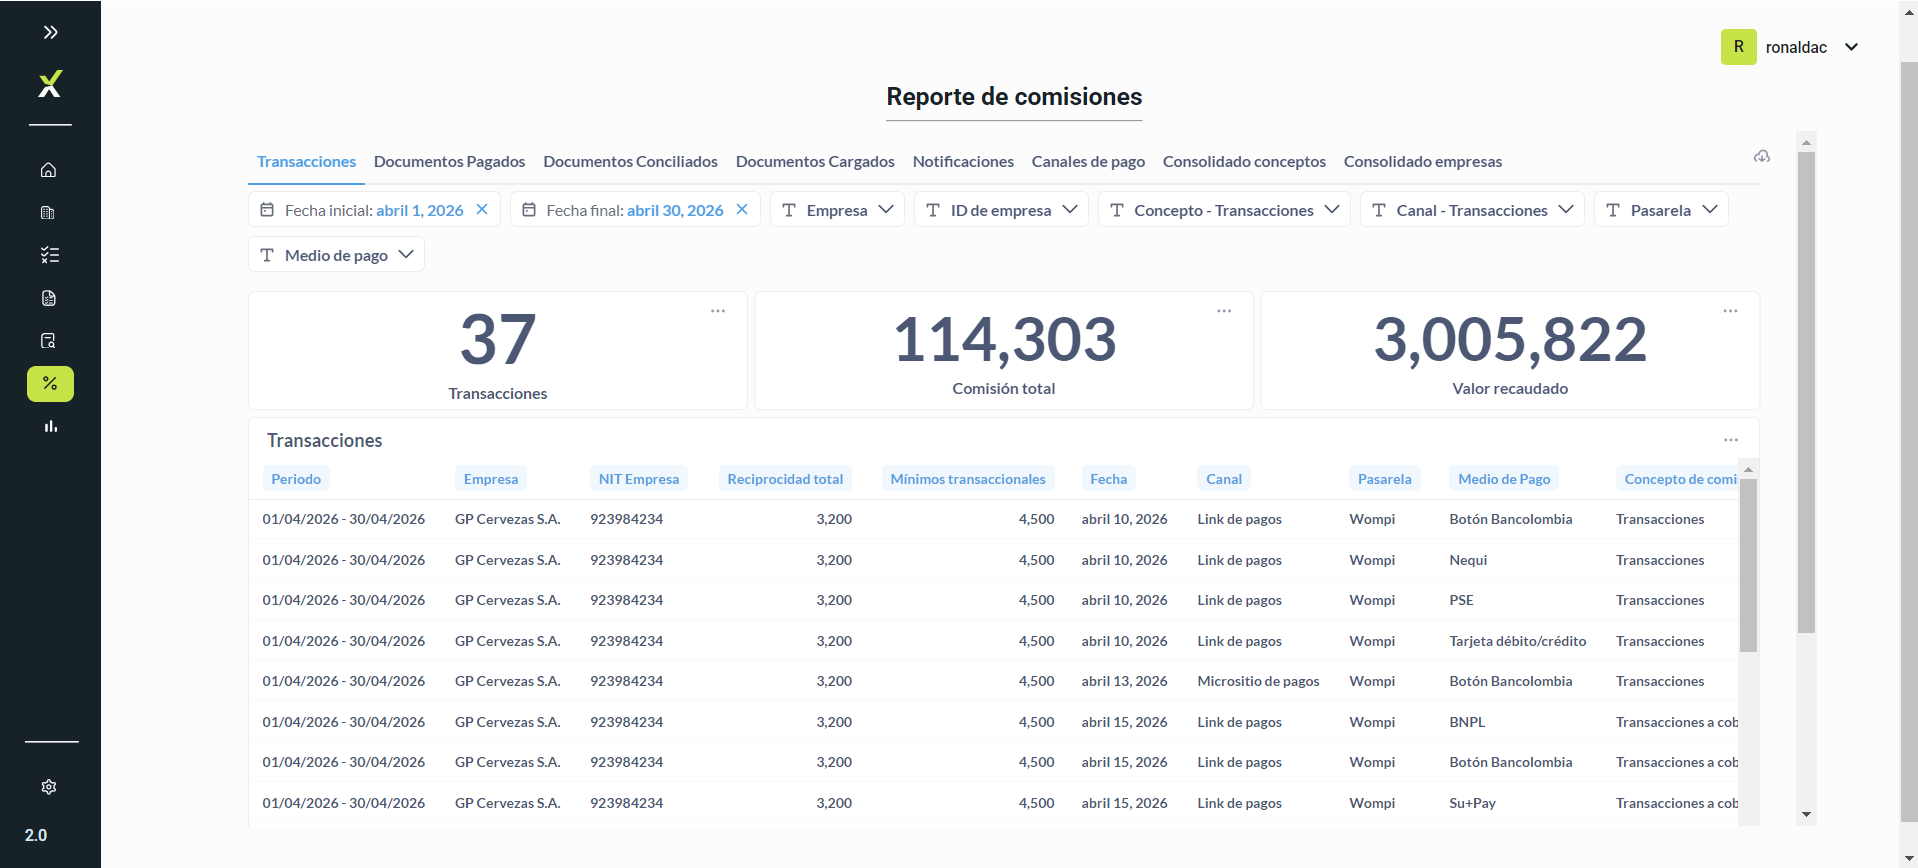Open the bar chart icon in sidebar

(x=50, y=427)
